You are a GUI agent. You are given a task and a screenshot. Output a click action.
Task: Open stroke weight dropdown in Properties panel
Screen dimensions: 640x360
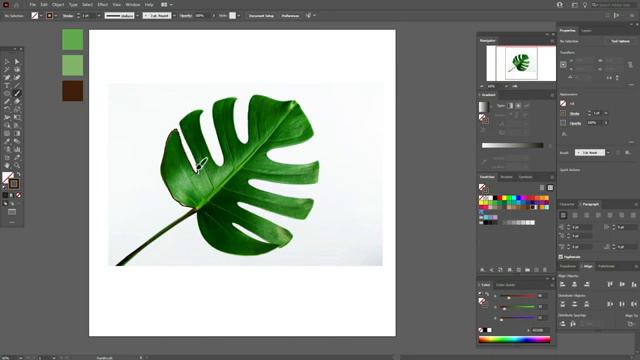pyautogui.click(x=605, y=113)
